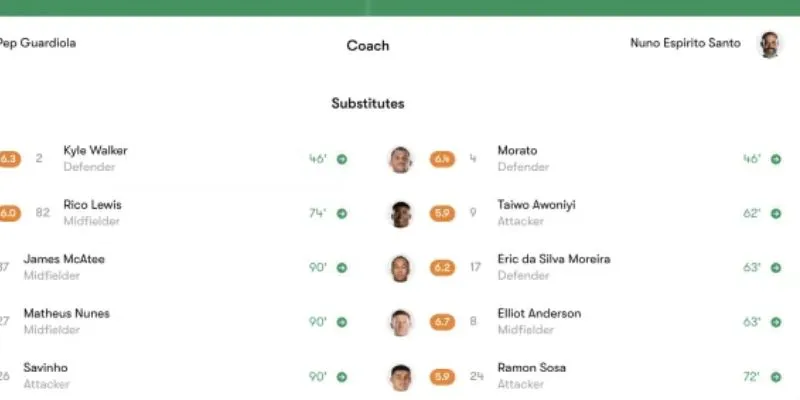Click the substitution arrow next to Rico Lewis
This screenshot has width=800, height=400.
click(342, 213)
